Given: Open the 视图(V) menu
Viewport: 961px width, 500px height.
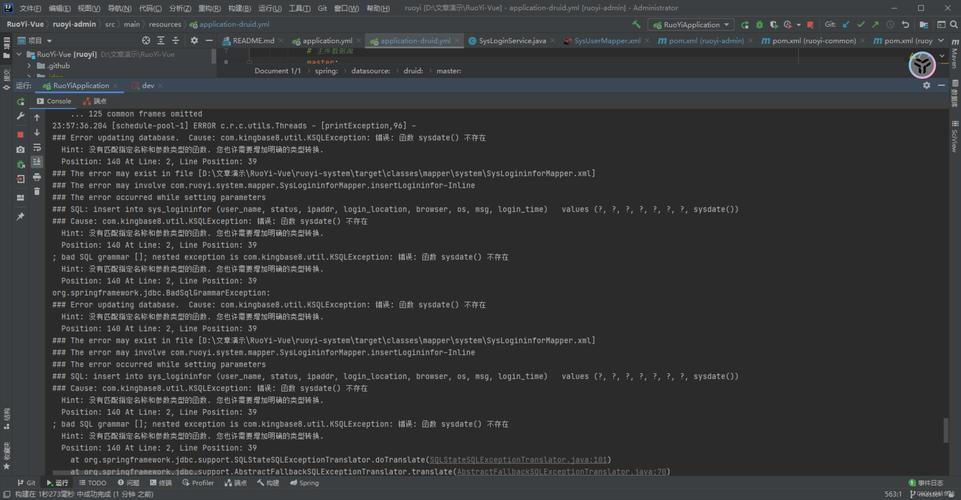Looking at the screenshot, I should pos(89,8).
